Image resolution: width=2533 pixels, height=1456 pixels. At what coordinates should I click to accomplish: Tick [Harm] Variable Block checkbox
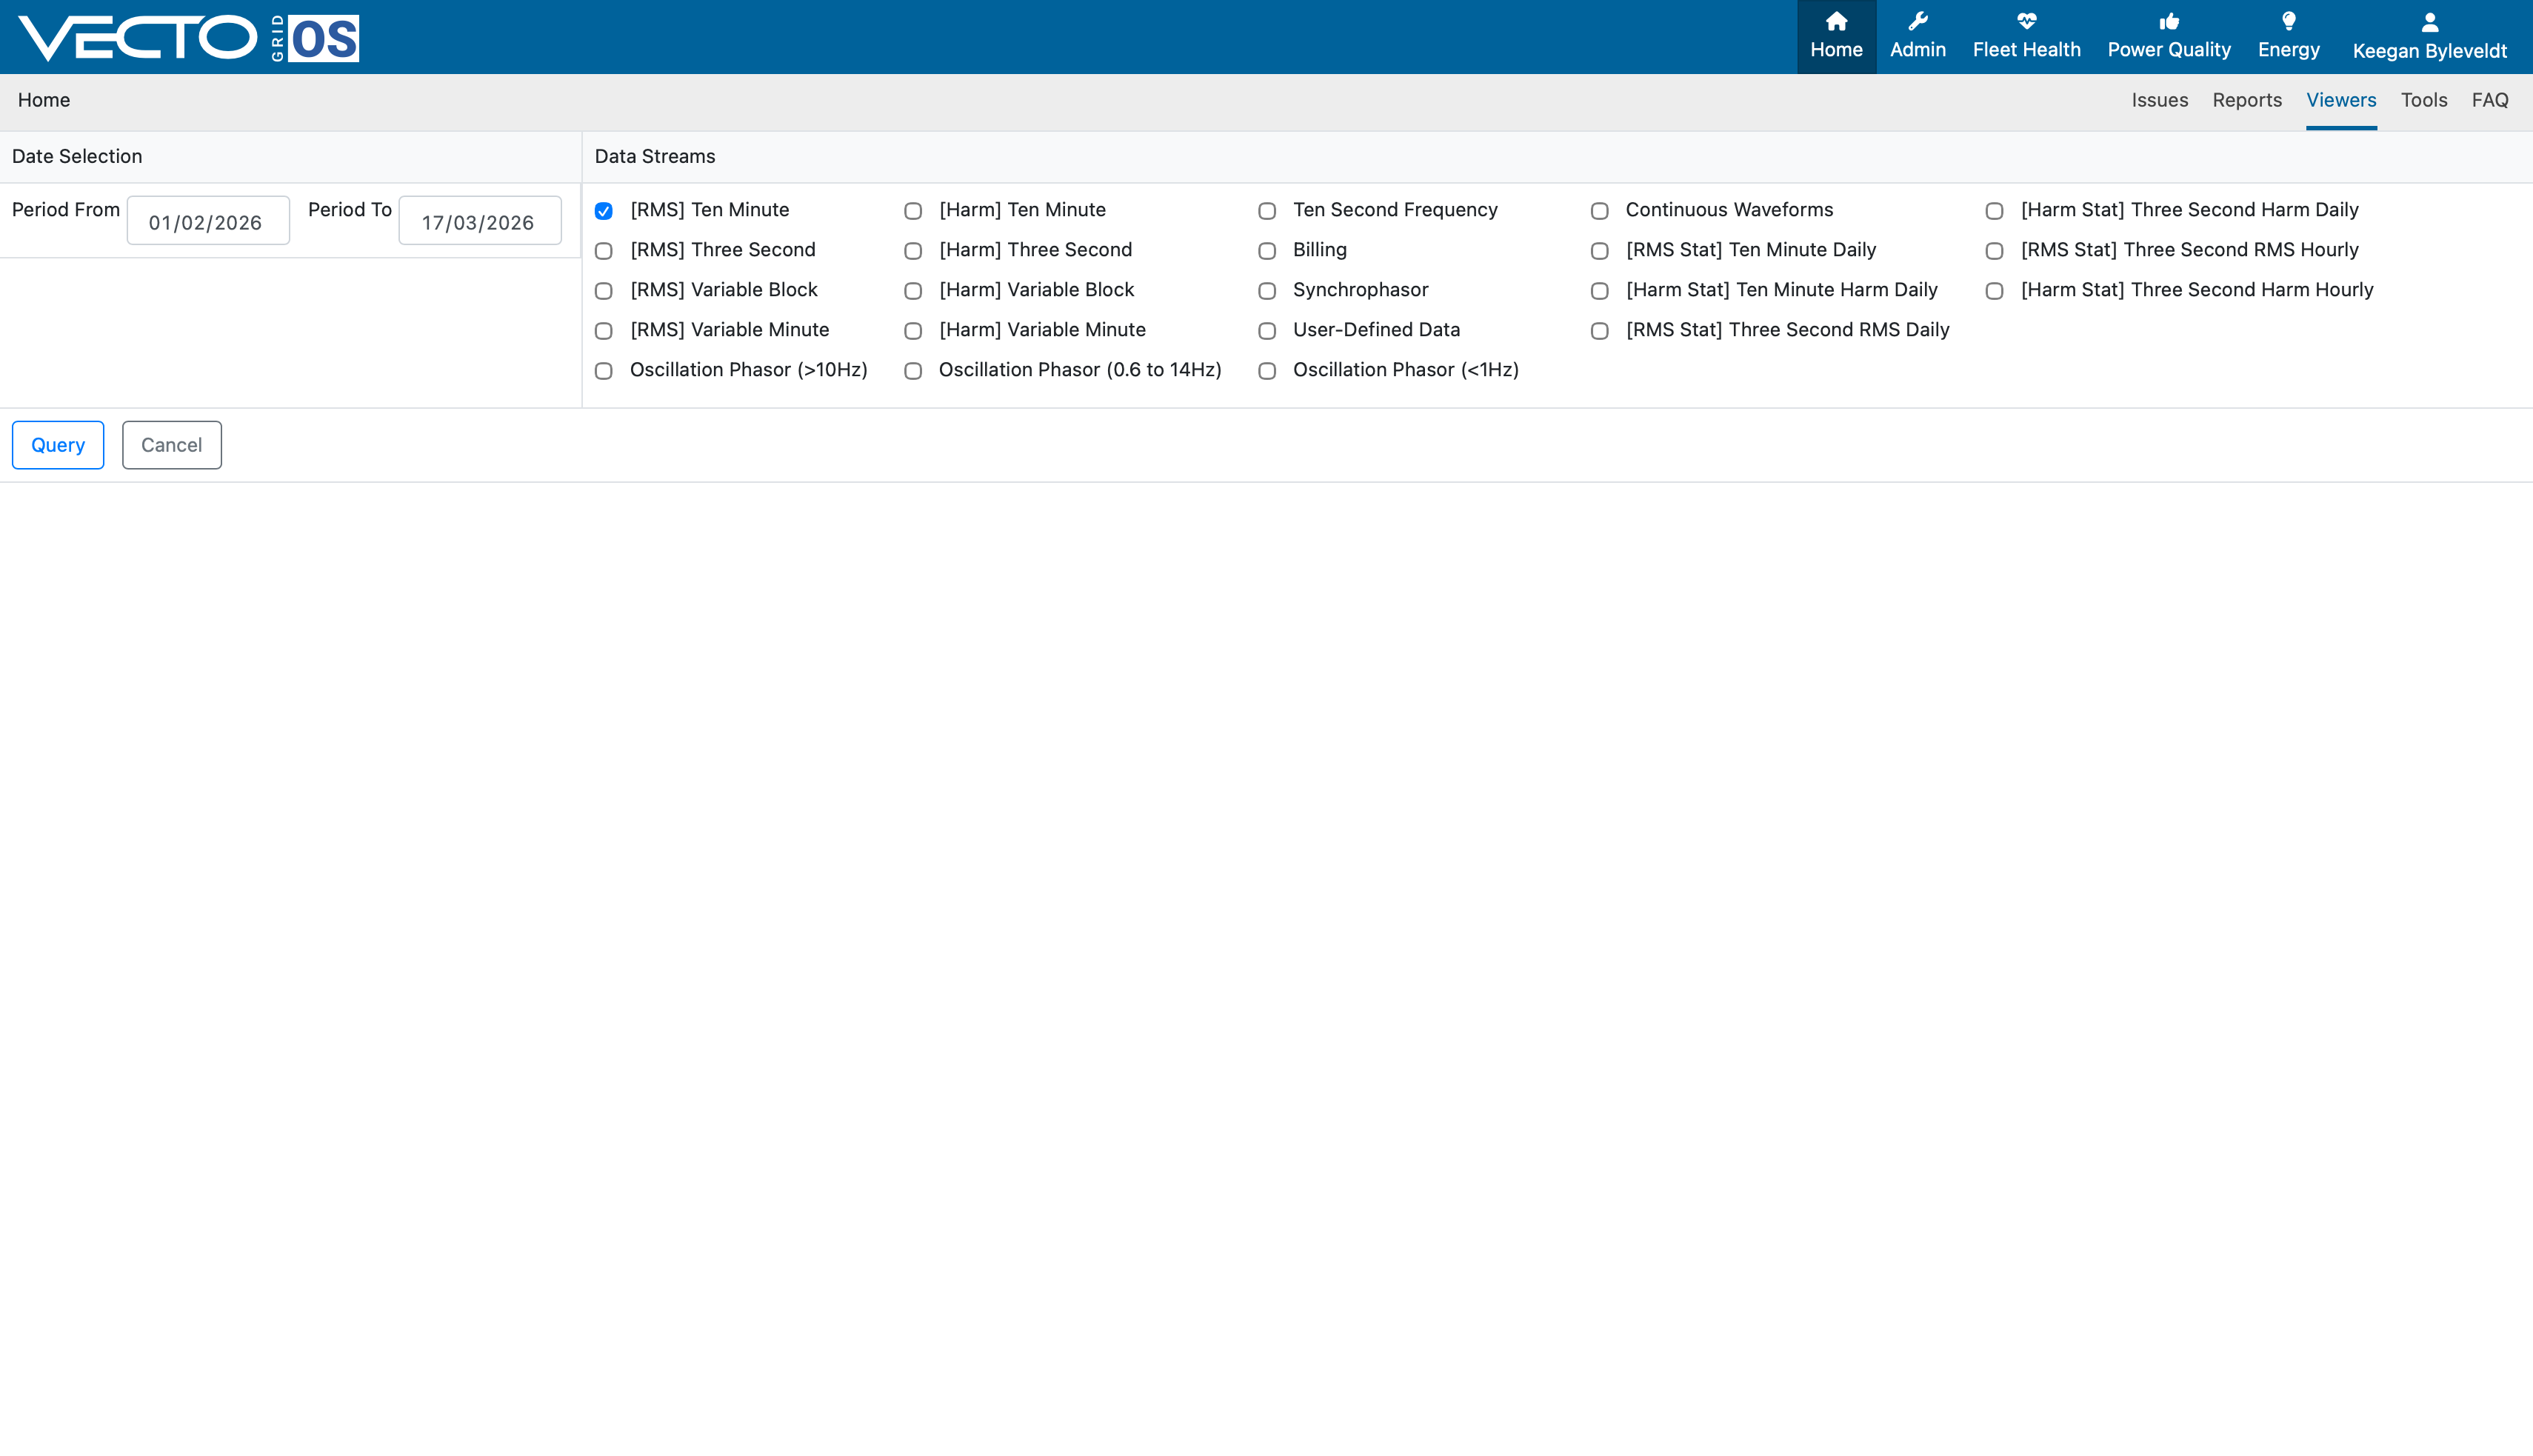[912, 291]
